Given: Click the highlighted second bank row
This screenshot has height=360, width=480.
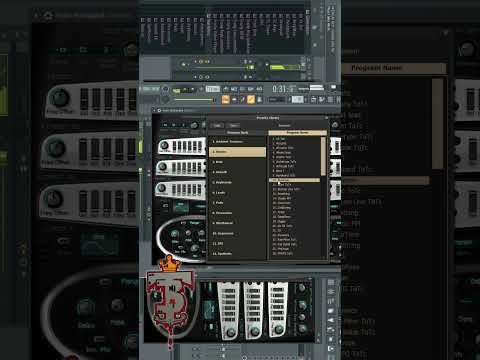Looking at the screenshot, I should point(237,152).
